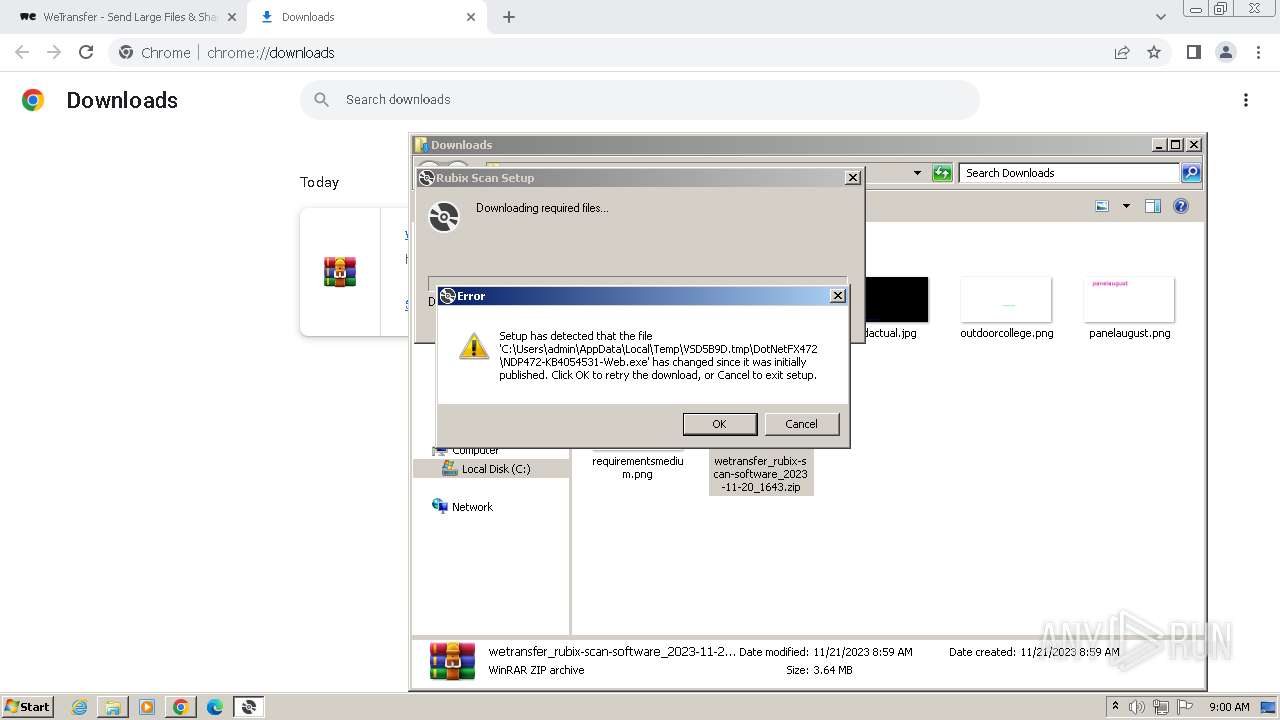Open the Explorer address bar dropdown

click(917, 173)
